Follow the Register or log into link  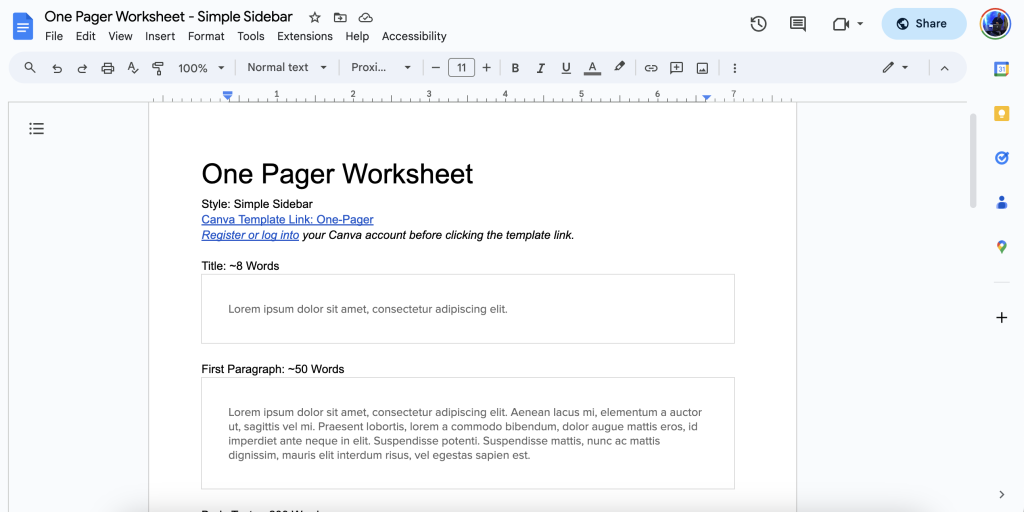pos(250,235)
